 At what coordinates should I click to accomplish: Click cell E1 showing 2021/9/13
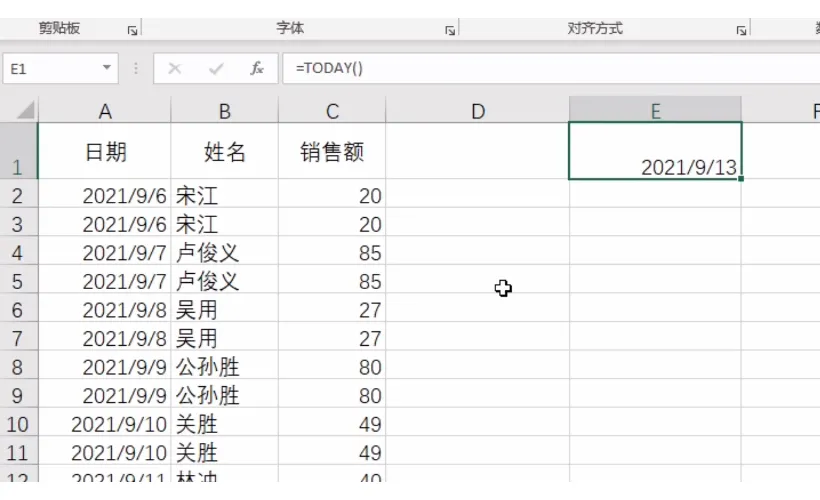[x=655, y=151]
